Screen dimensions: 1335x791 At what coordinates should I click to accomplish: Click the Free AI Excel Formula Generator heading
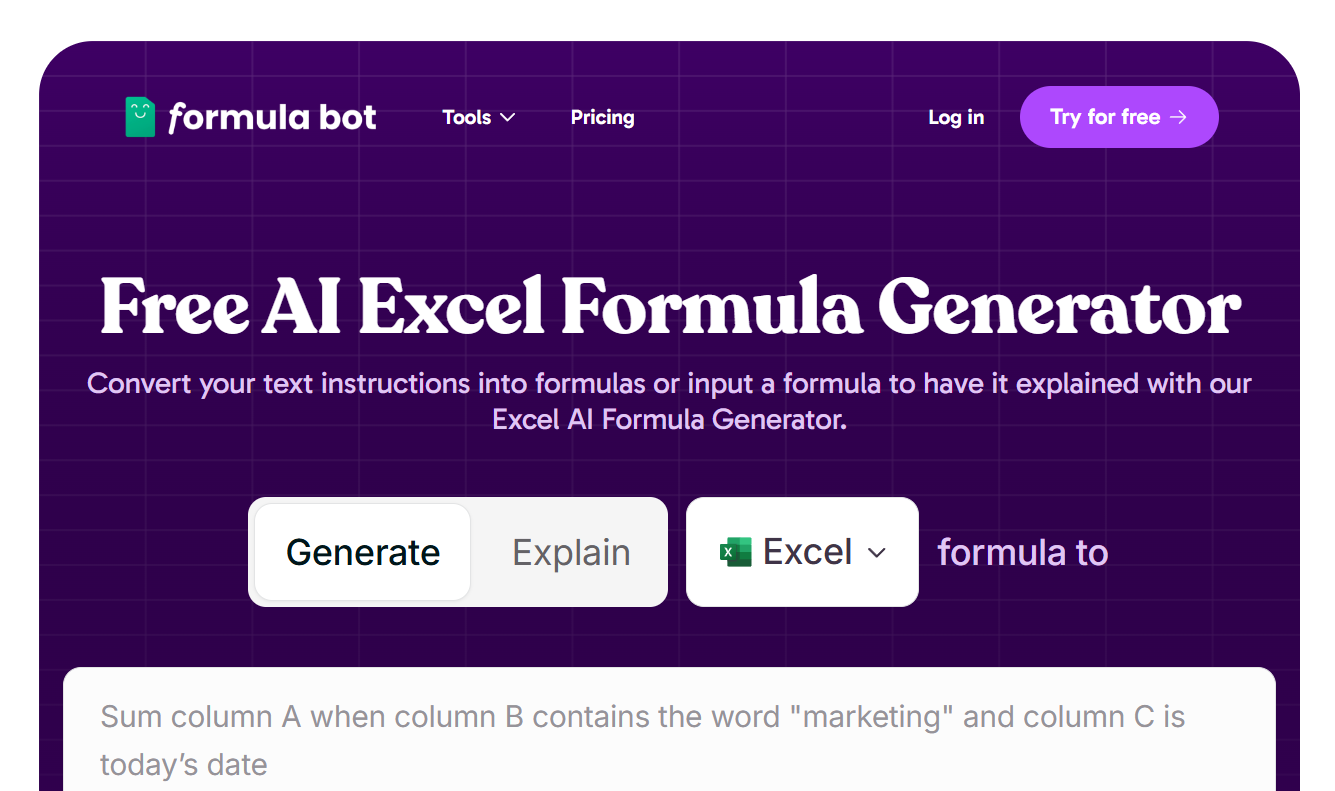tap(668, 307)
